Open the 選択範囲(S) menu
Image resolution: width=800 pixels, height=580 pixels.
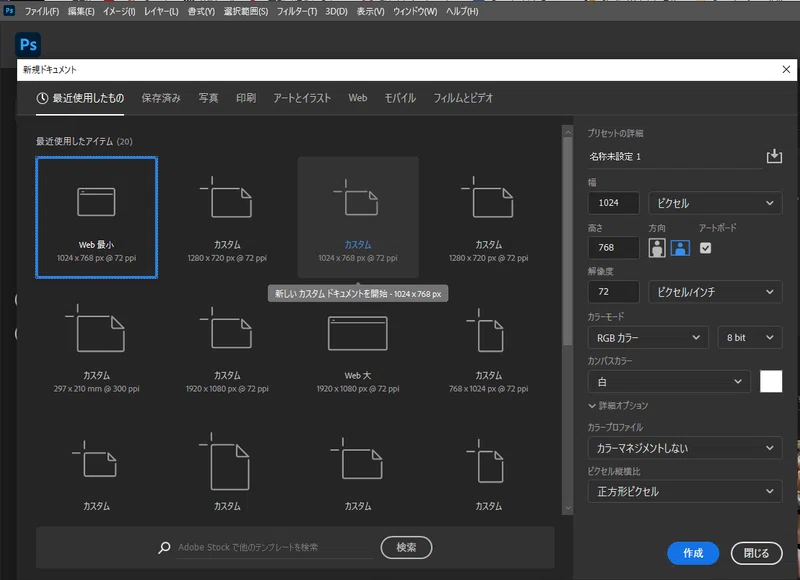[246, 11]
